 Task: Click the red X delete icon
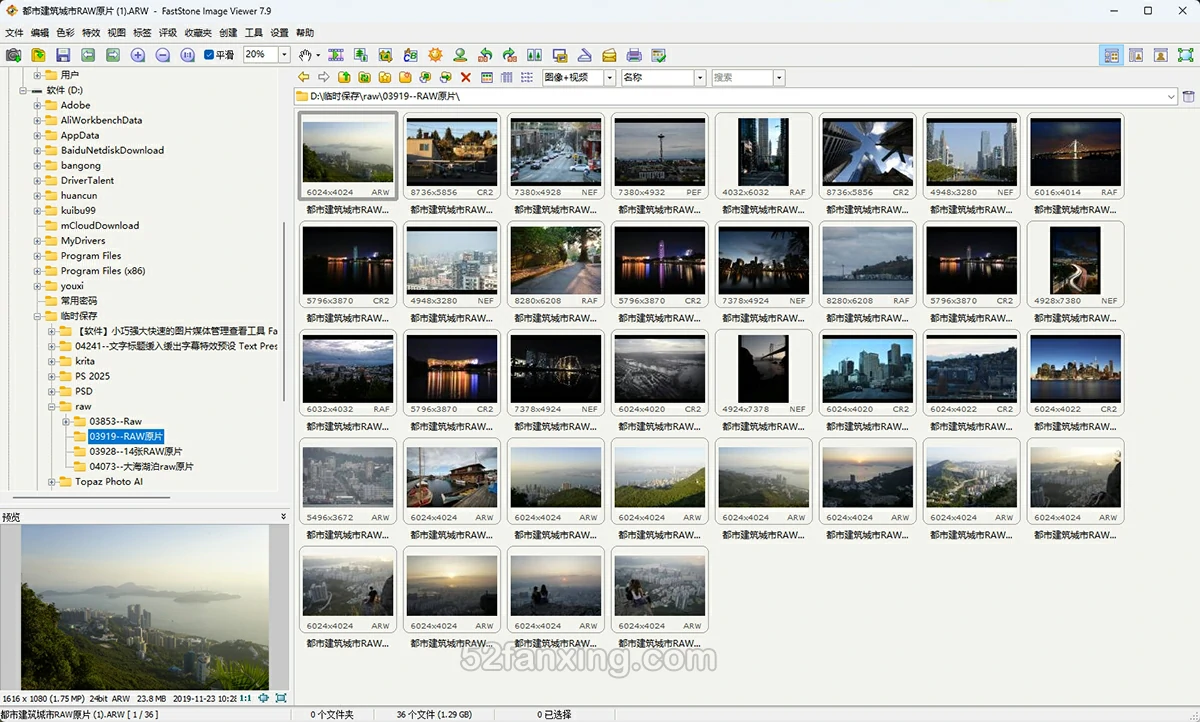click(466, 77)
